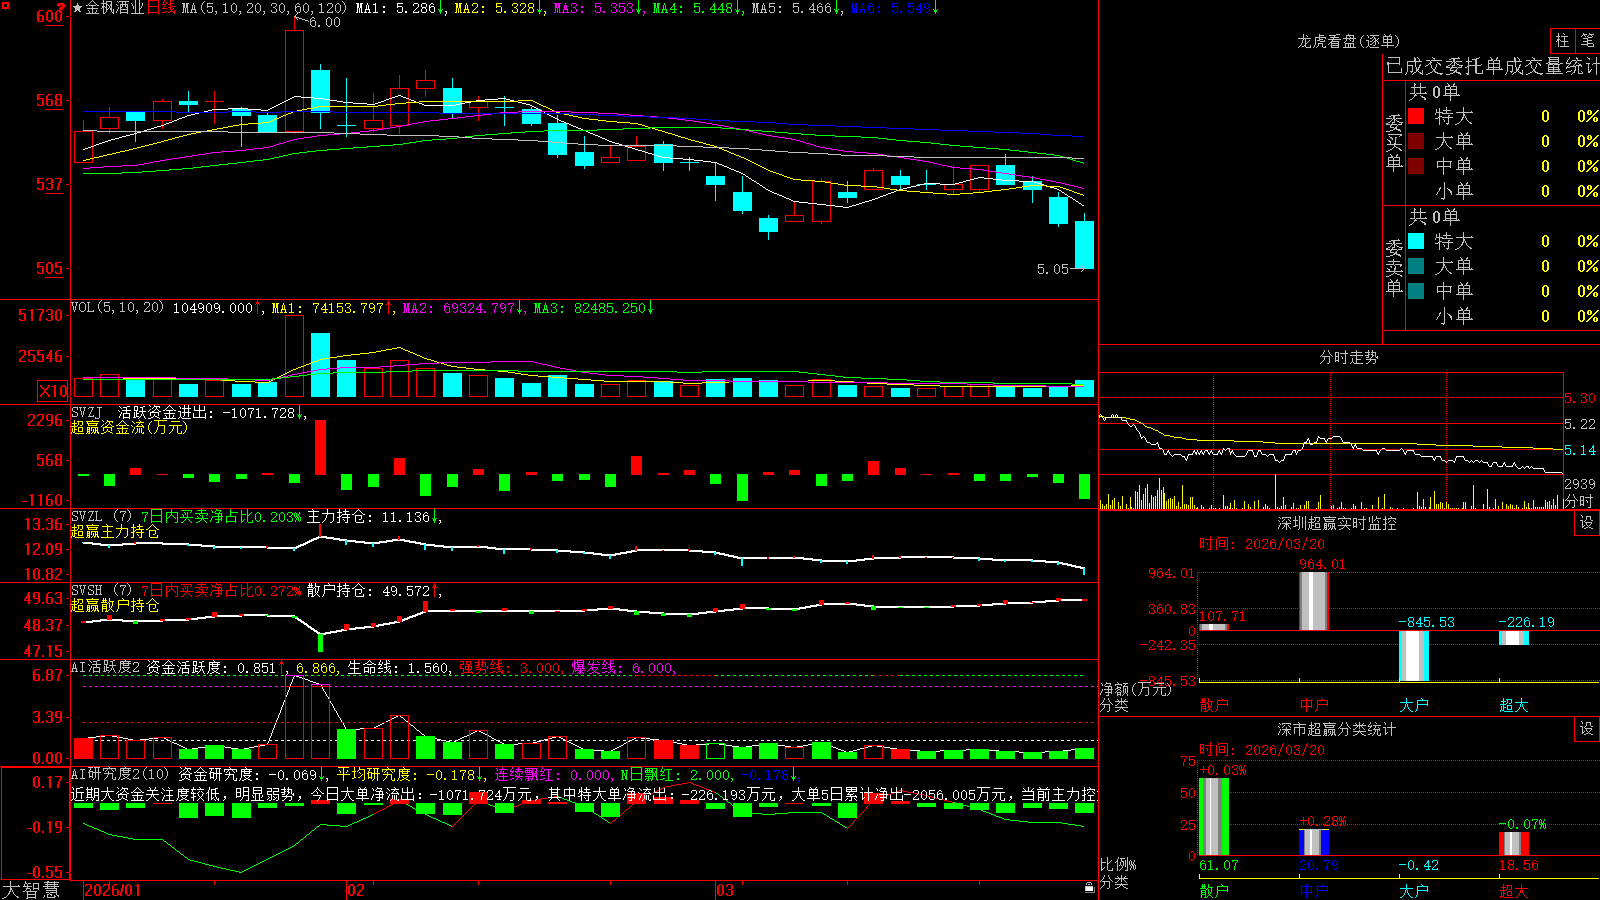Click the 51730 value on volume axis
The image size is (1600, 900).
(x=40, y=315)
